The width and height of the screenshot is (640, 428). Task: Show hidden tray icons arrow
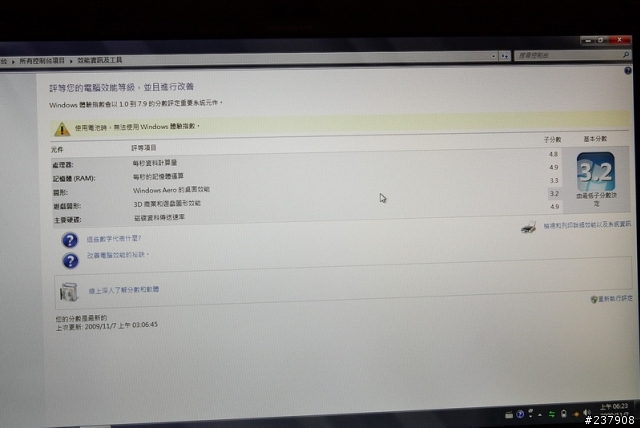tap(540, 415)
